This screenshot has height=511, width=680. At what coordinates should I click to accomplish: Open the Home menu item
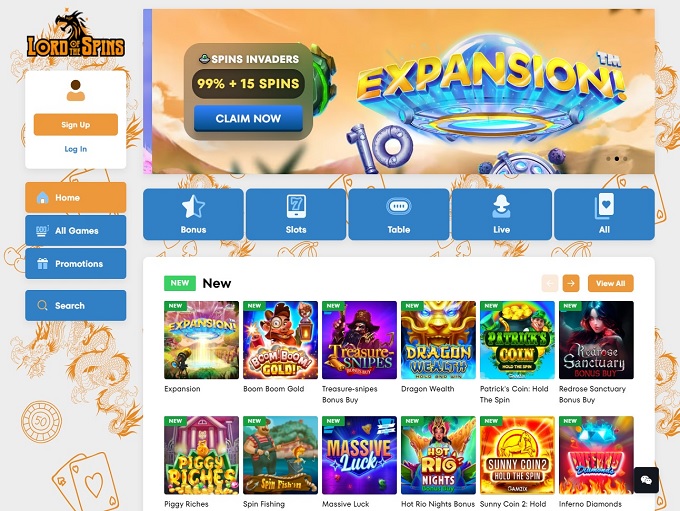tap(75, 197)
